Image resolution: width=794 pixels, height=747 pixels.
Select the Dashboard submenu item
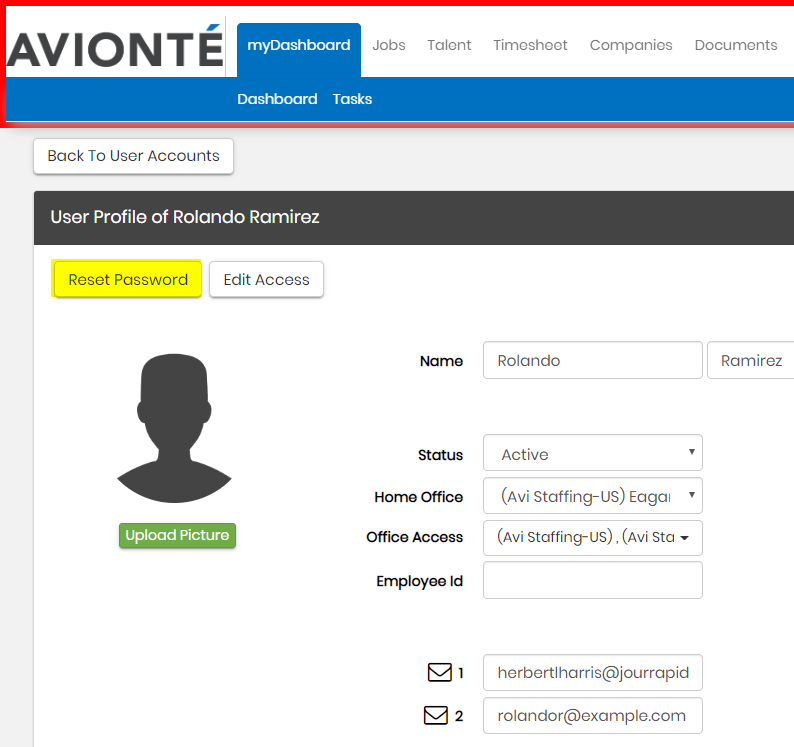[277, 99]
